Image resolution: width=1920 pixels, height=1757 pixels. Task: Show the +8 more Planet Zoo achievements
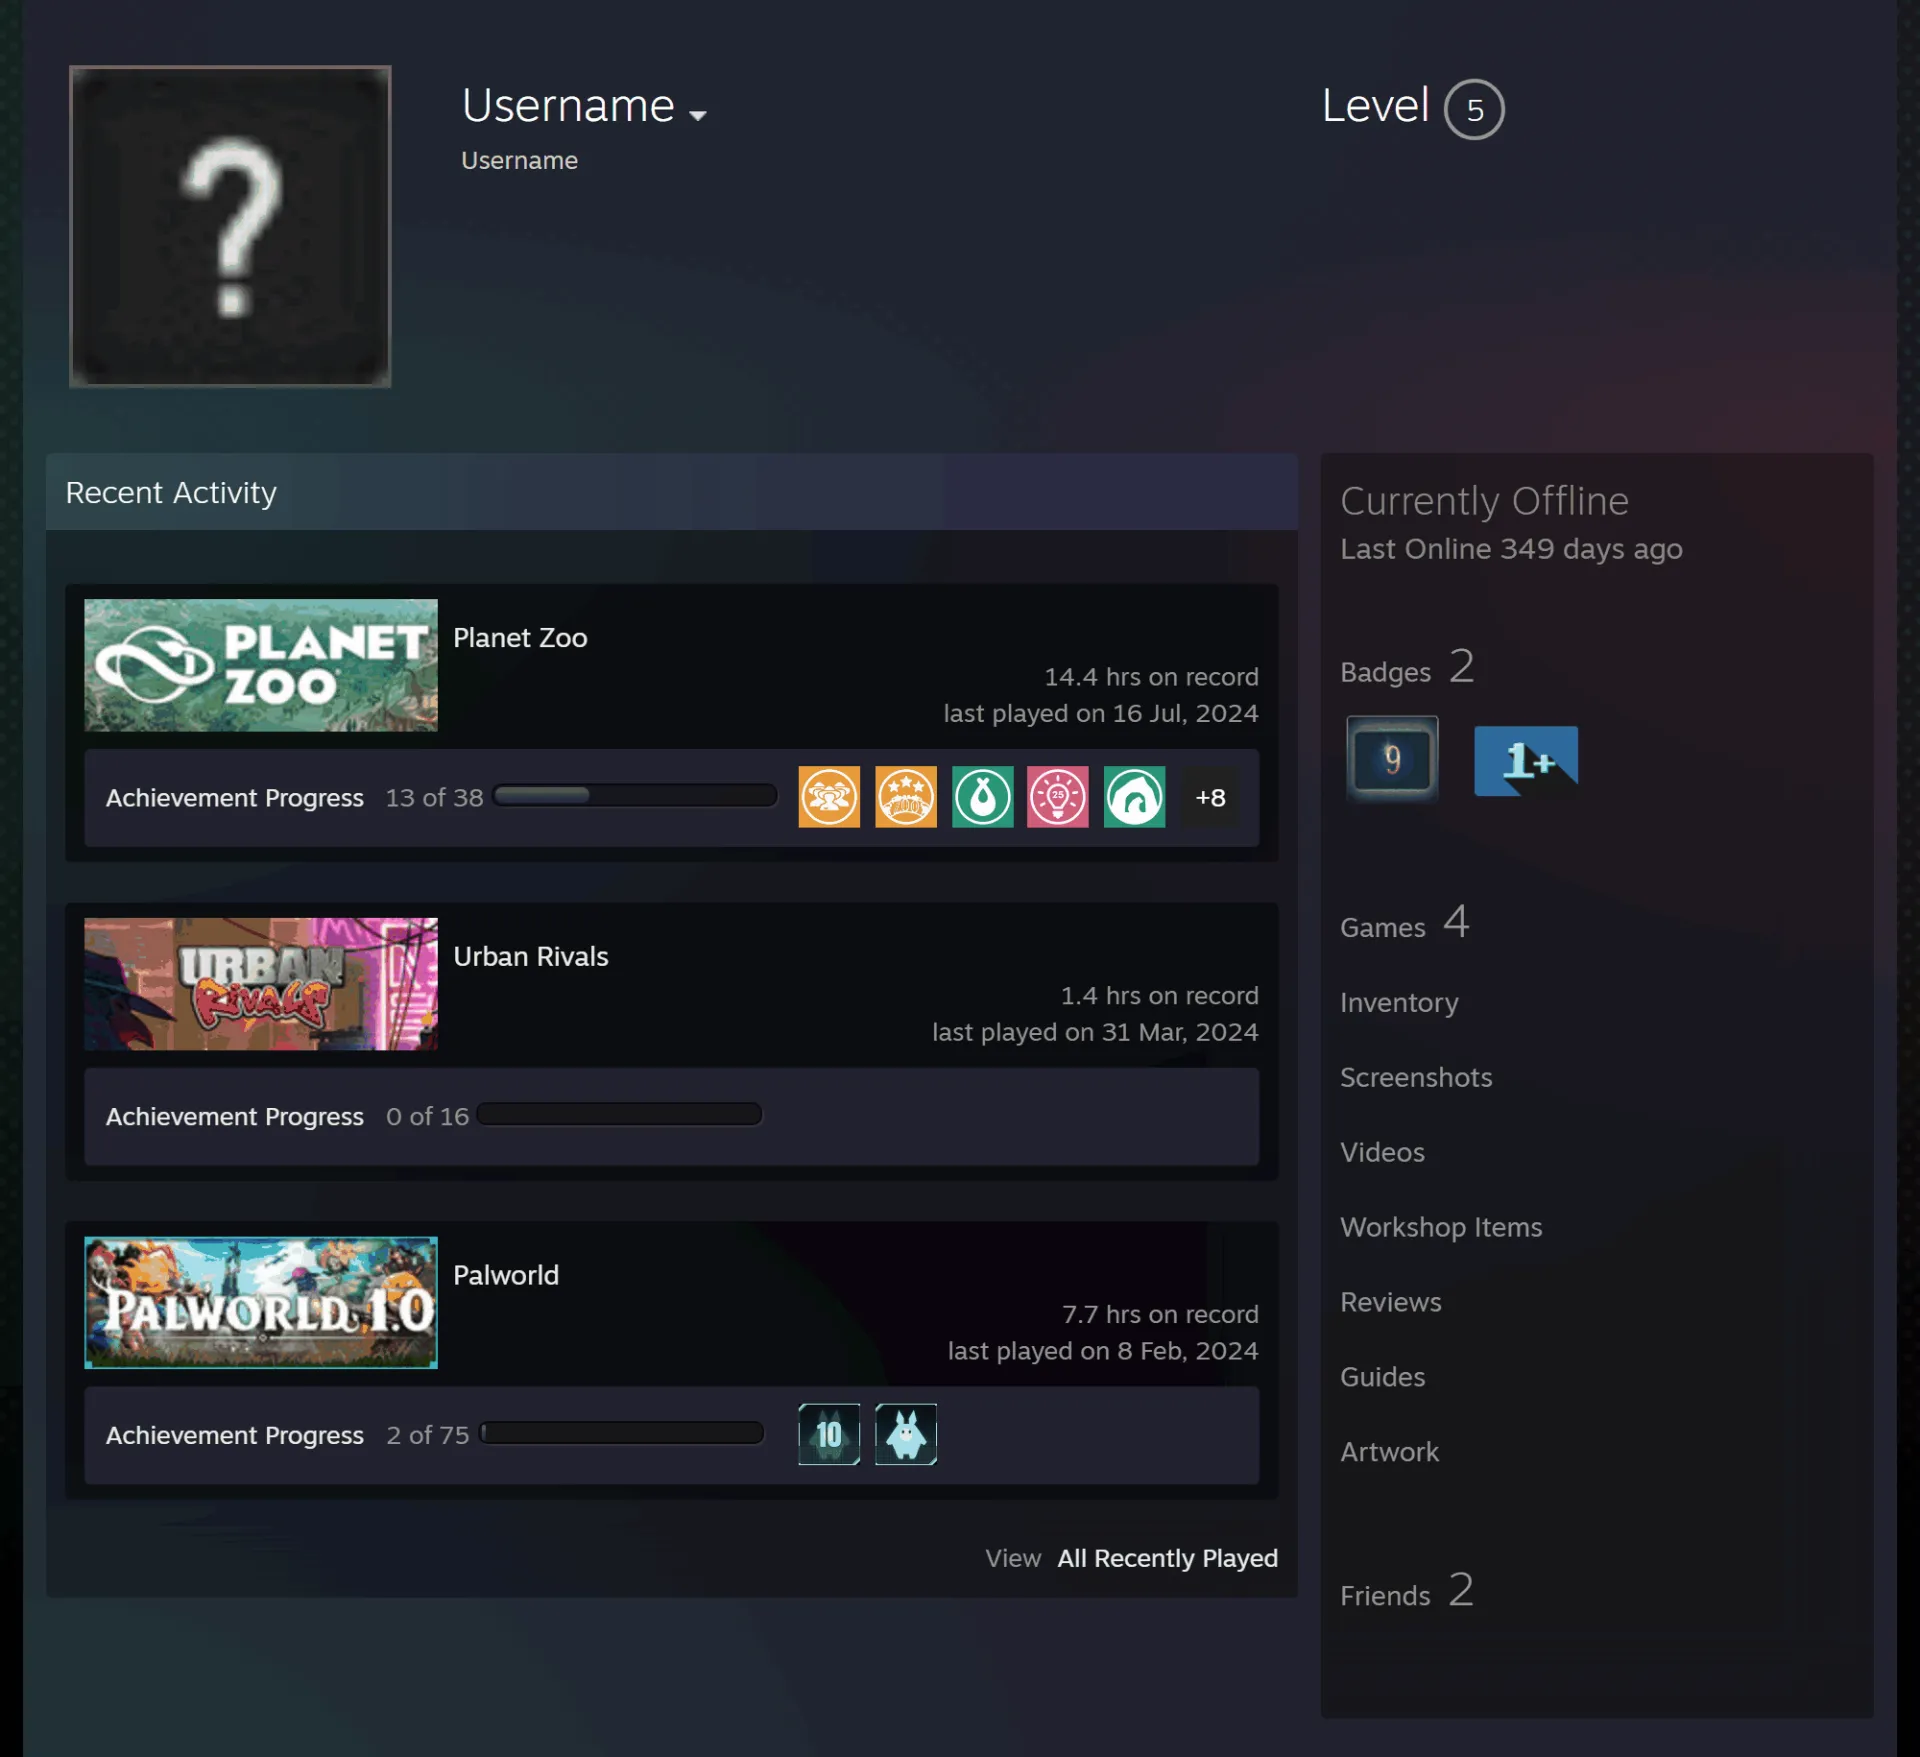coord(1210,797)
